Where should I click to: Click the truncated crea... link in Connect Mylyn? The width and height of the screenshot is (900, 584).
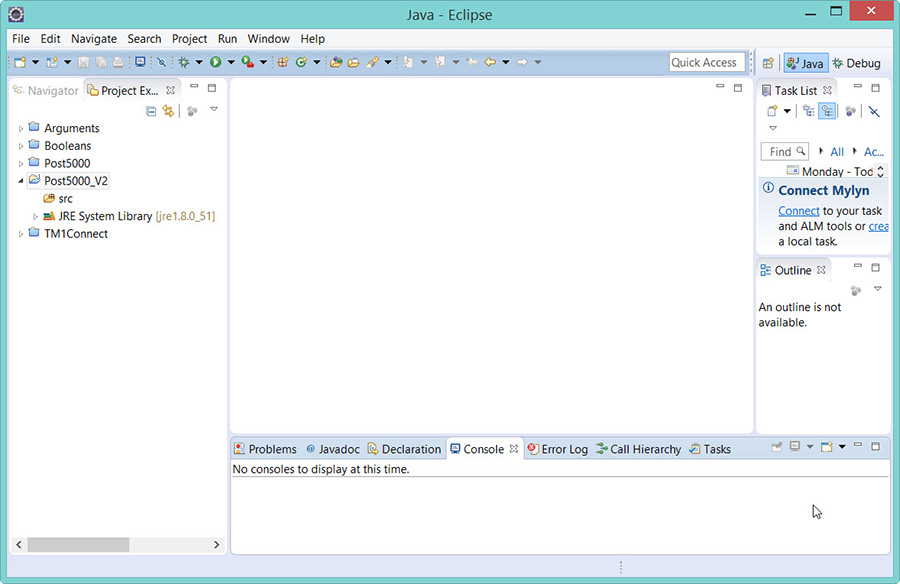point(878,226)
